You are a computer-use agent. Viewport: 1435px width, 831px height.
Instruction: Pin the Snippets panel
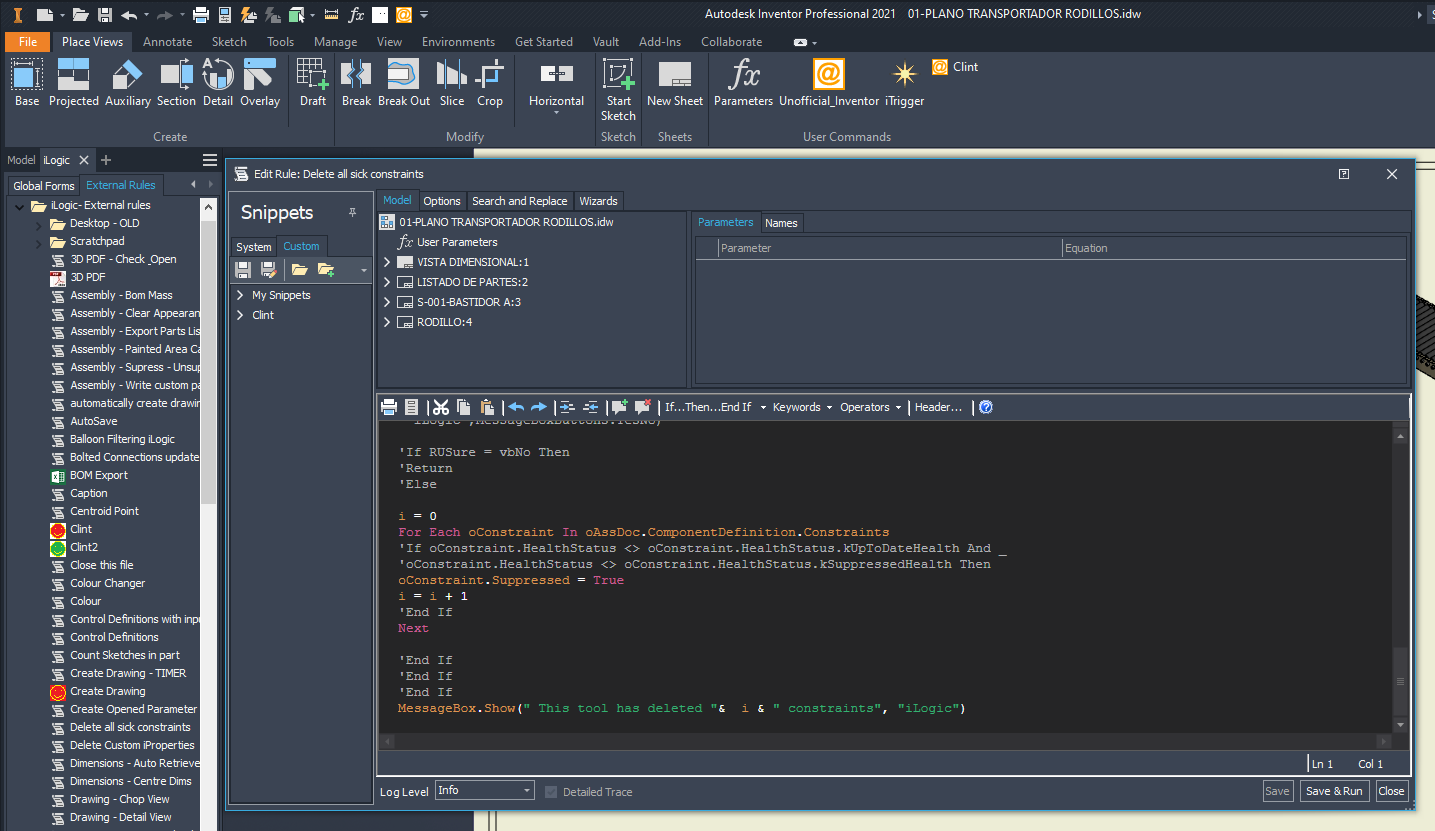353,212
